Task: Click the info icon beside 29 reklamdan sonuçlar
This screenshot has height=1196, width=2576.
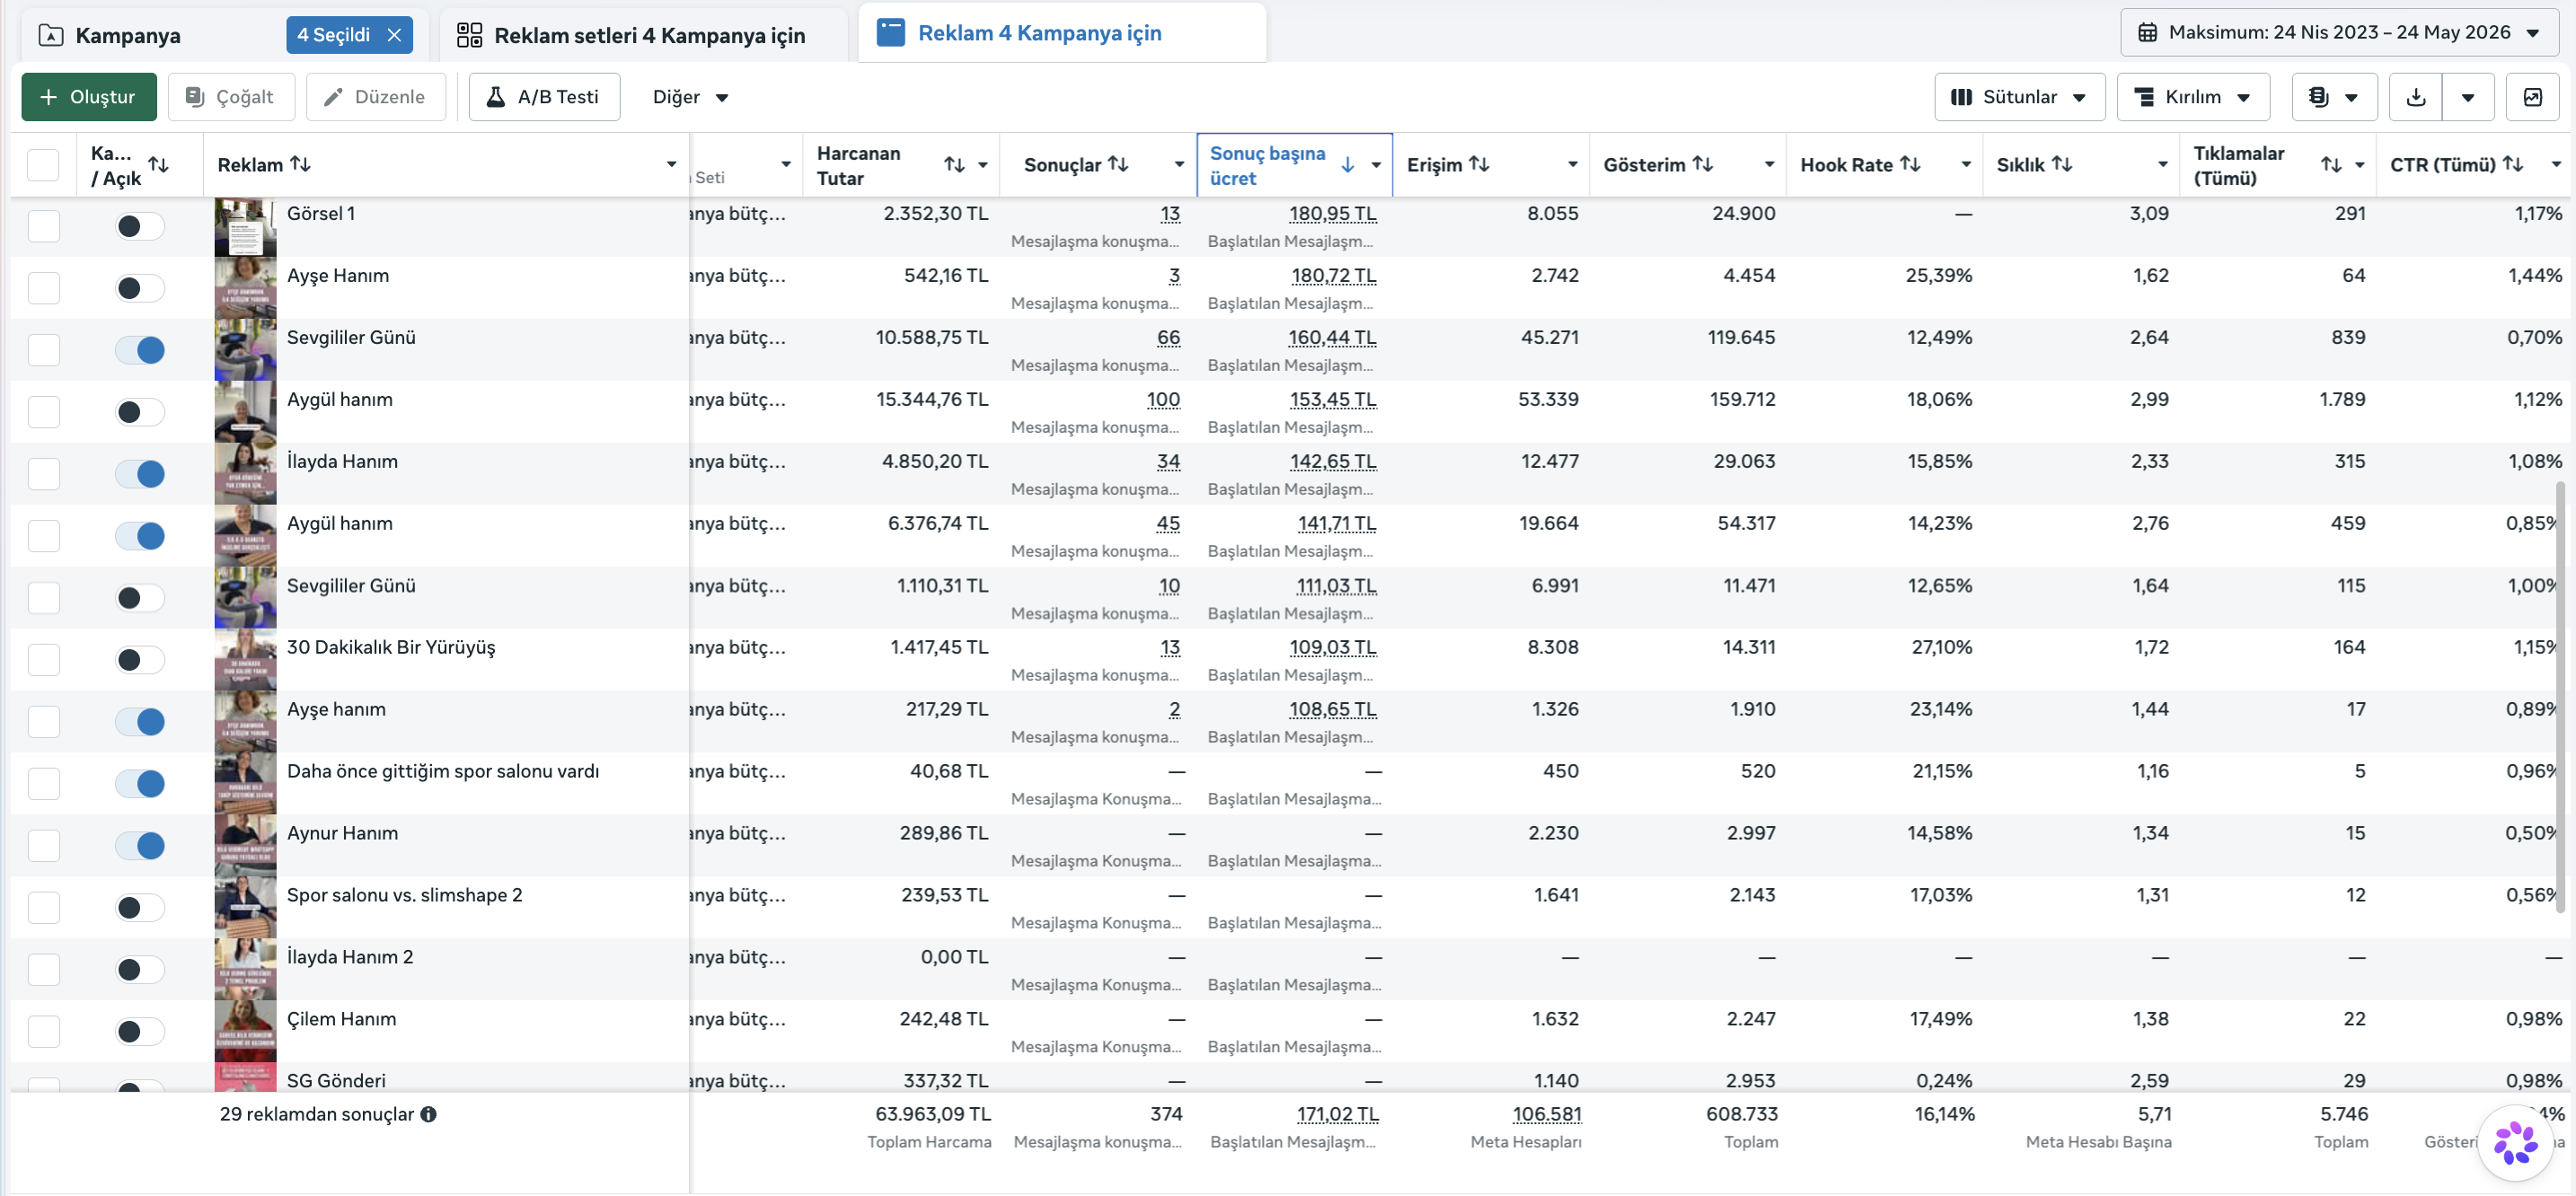Action: (428, 1114)
